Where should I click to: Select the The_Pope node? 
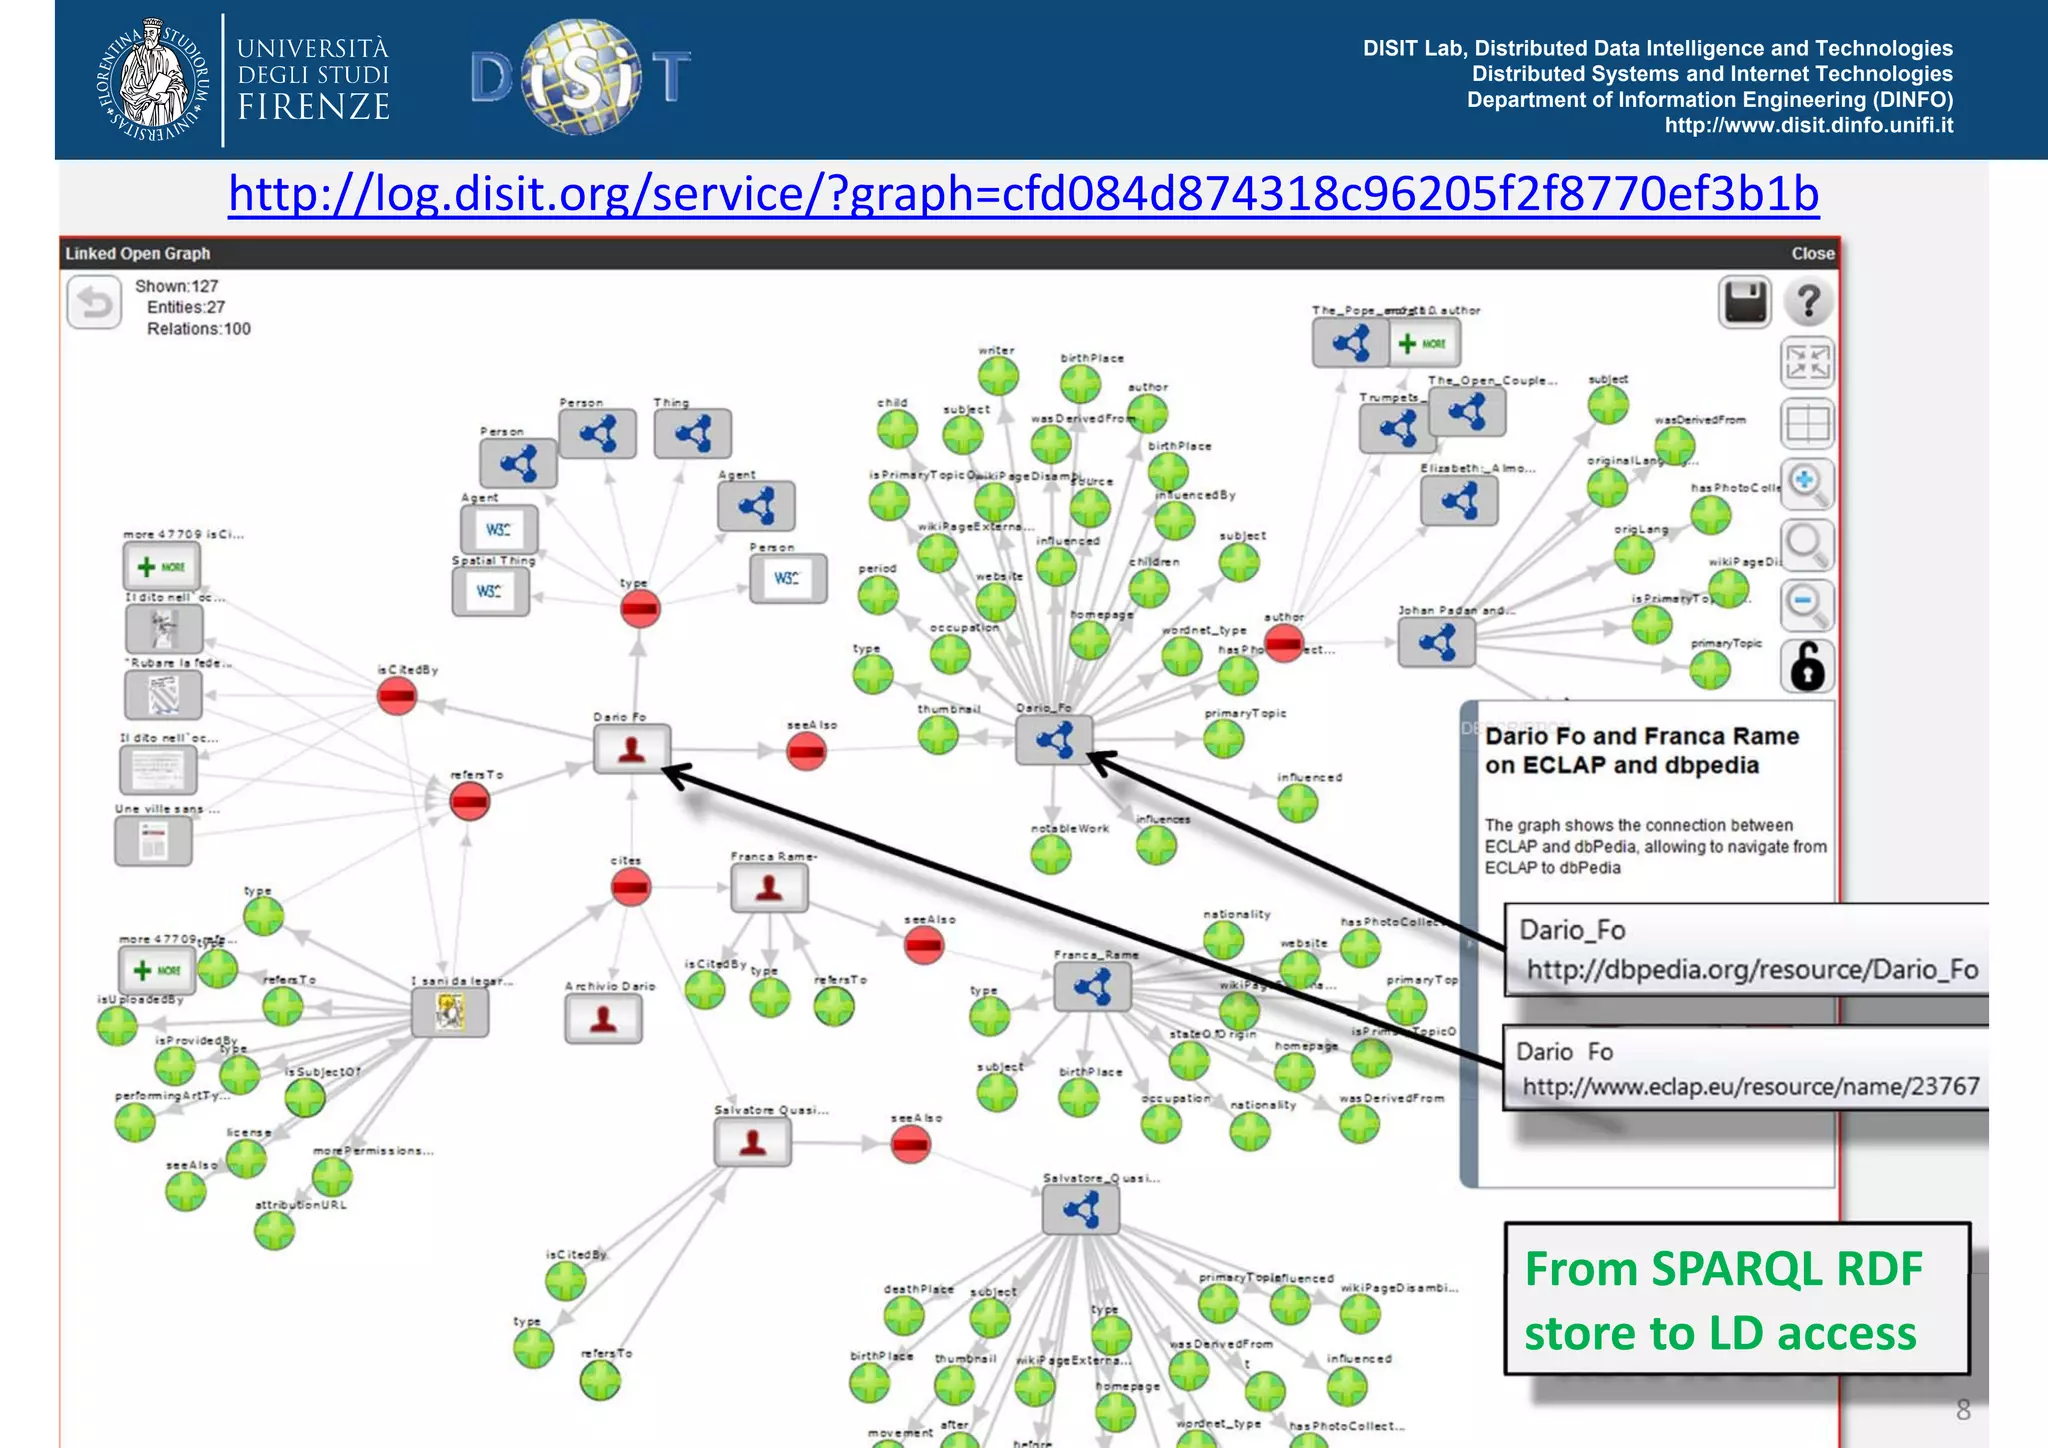(1350, 343)
